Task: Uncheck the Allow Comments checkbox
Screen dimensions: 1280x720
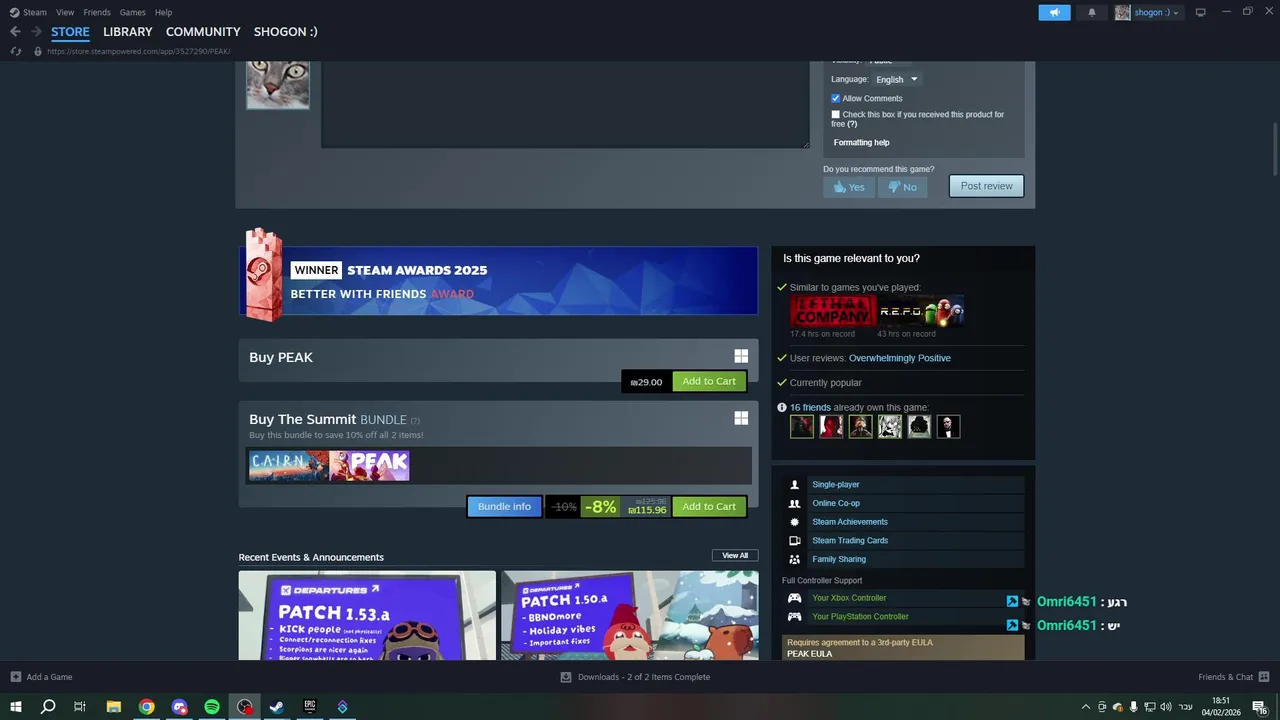Action: (x=836, y=98)
